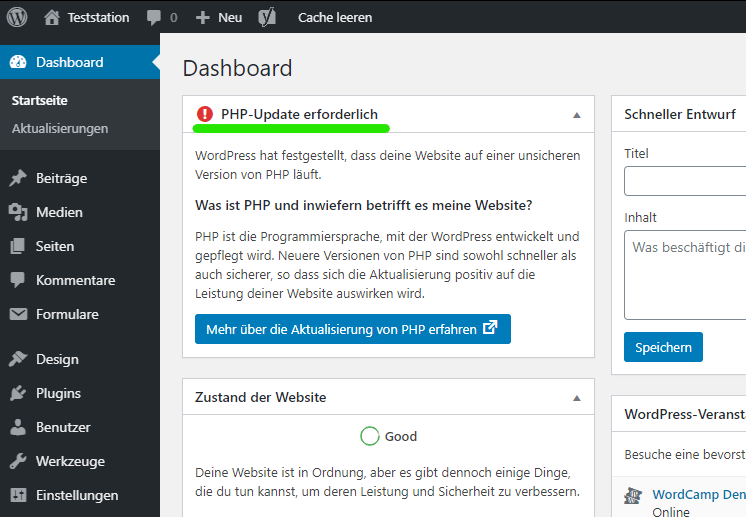The width and height of the screenshot is (746, 517).
Task: Click the red warning icon on PHP-Update box
Action: point(205,114)
